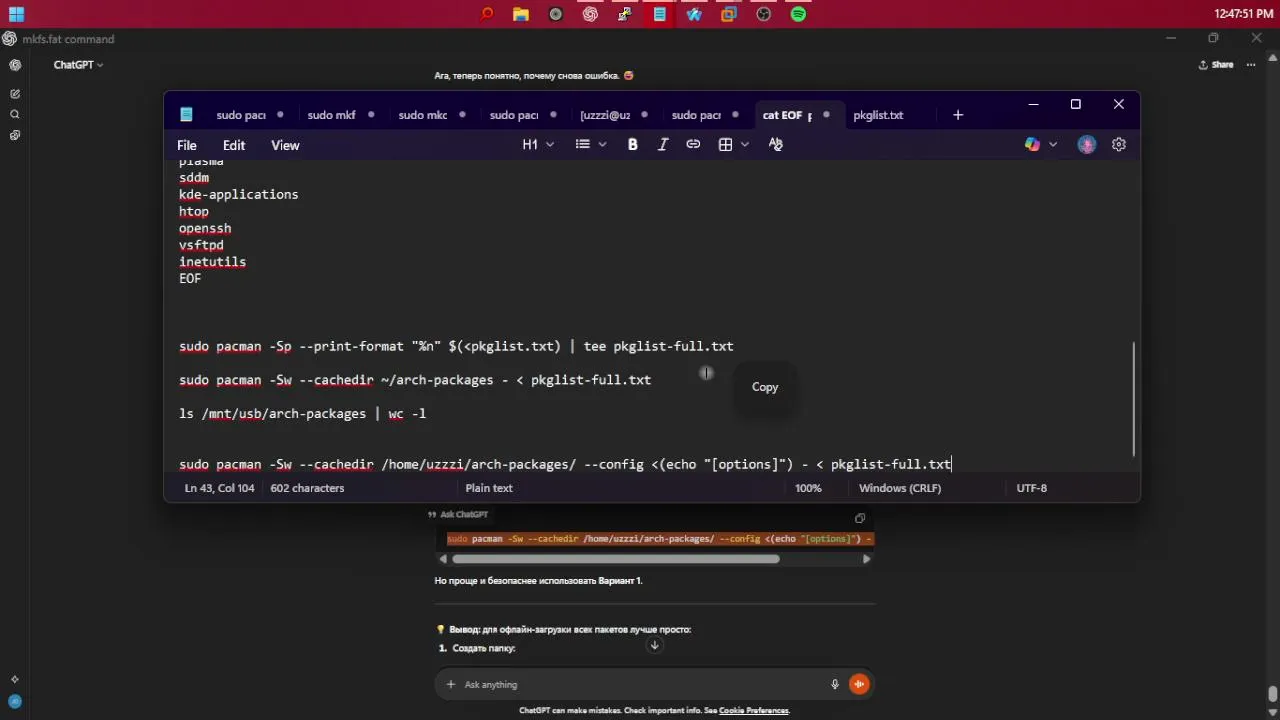Select the cat EOF tab

tap(787, 115)
